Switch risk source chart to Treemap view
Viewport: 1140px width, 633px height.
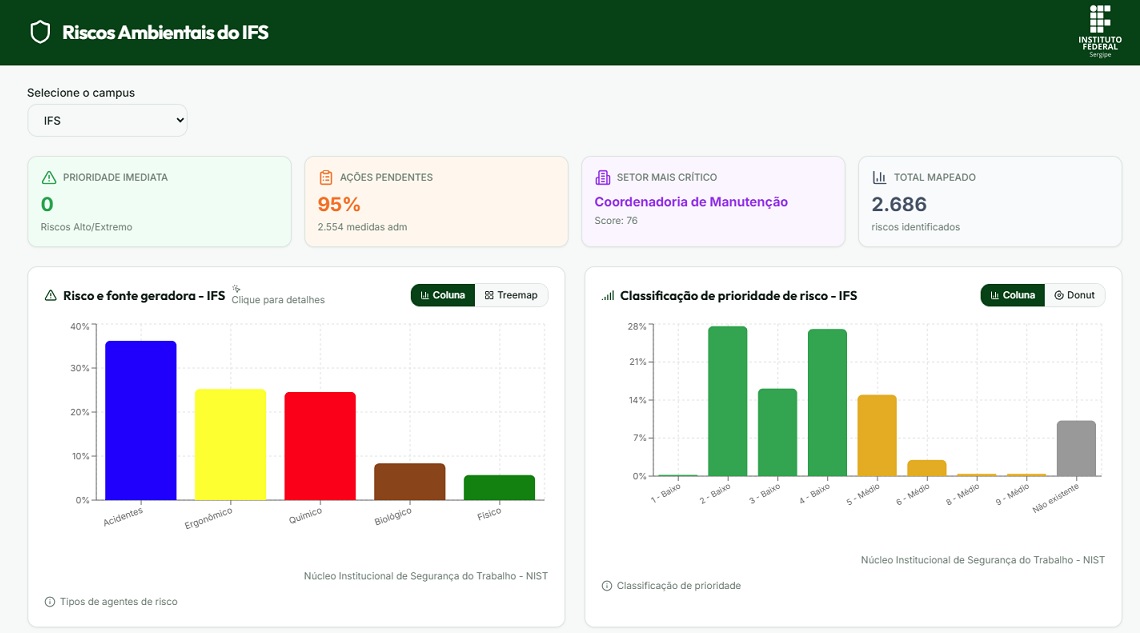(x=511, y=295)
